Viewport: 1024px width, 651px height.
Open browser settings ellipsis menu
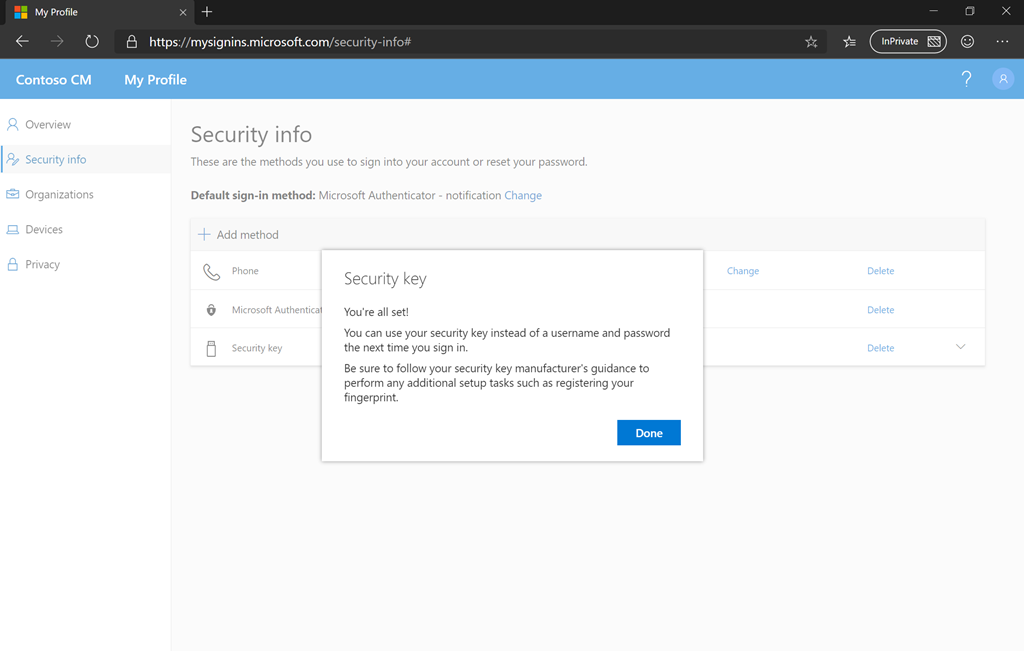pos(1002,42)
